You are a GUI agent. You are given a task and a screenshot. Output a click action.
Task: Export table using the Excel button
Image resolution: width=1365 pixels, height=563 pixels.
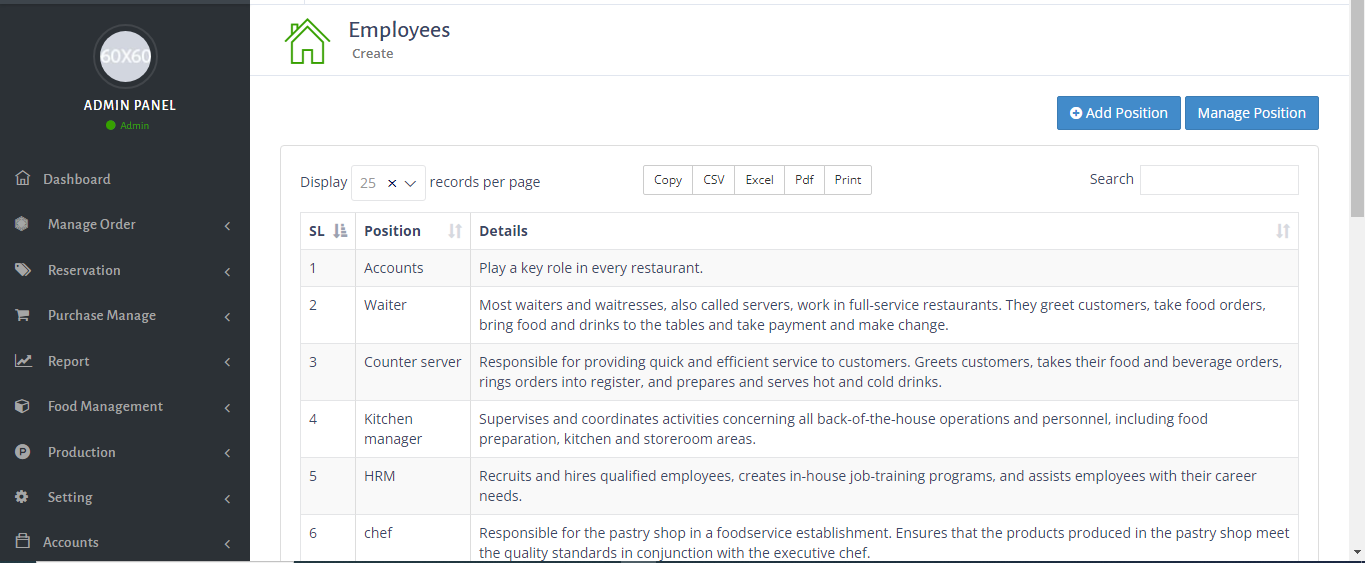tap(760, 180)
